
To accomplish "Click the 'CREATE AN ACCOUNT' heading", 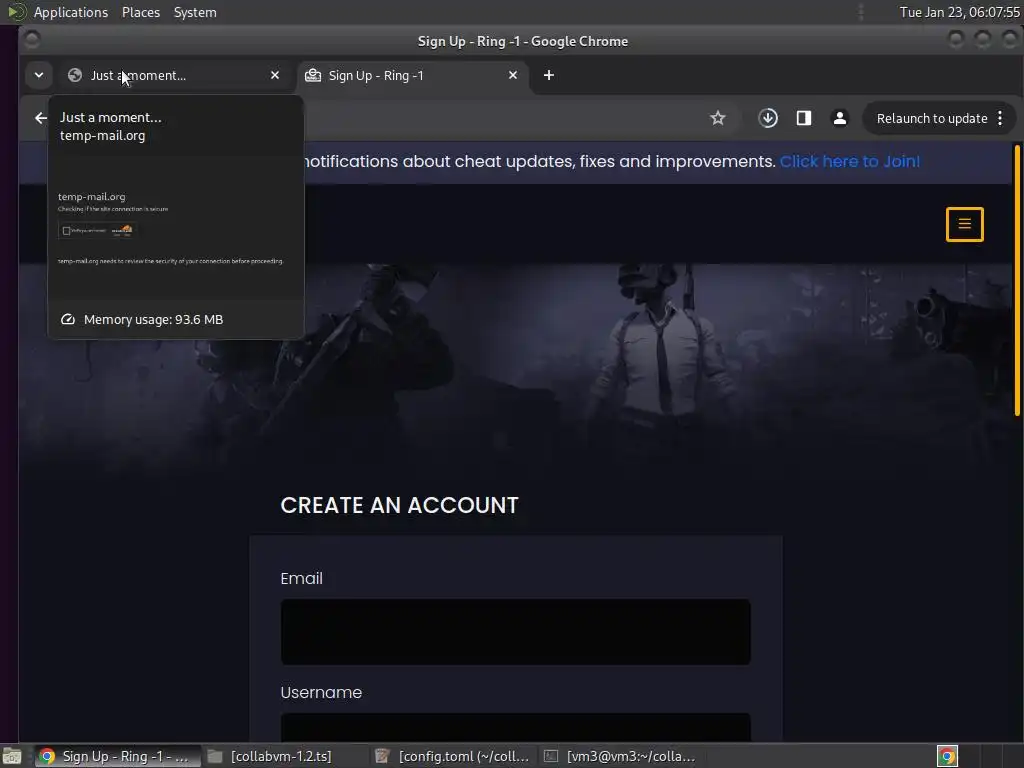I will click(399, 505).
